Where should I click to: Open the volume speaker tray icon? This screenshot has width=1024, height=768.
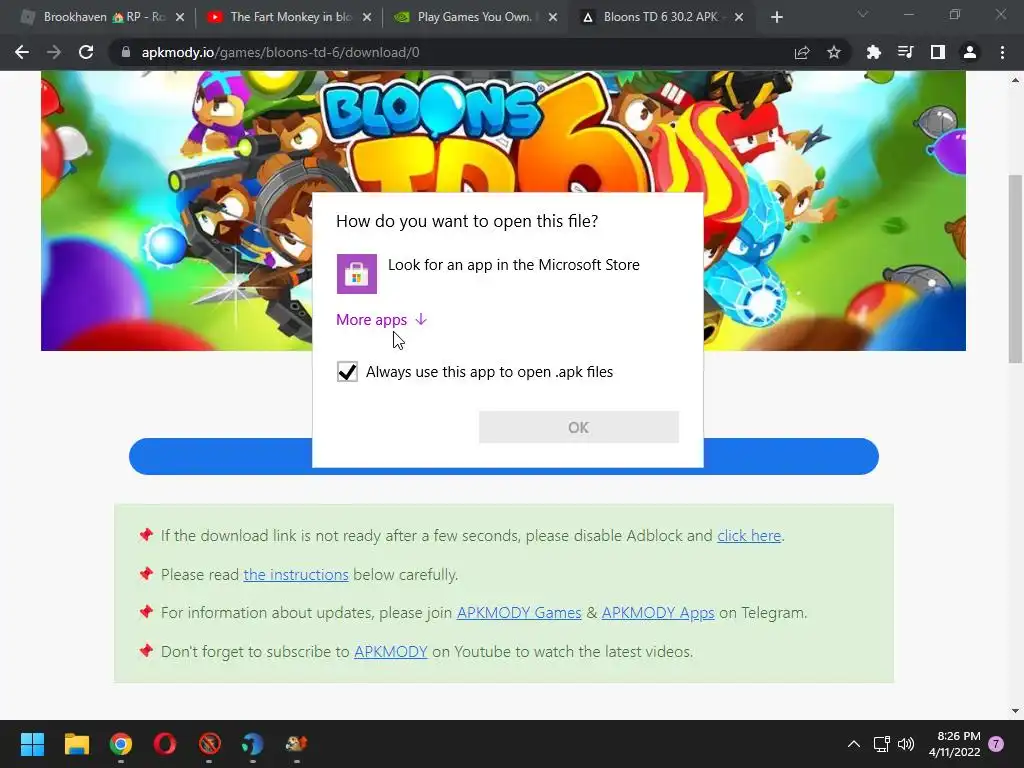point(906,744)
